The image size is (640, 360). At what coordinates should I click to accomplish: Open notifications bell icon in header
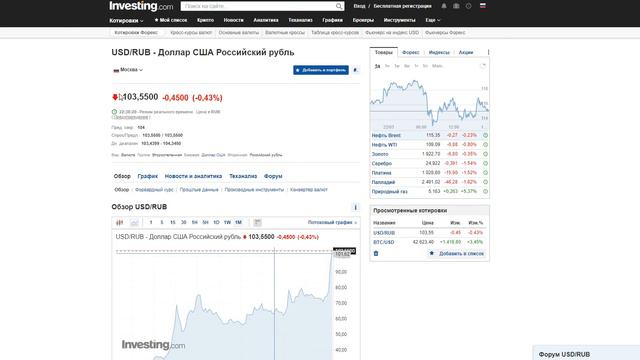tap(444, 6)
